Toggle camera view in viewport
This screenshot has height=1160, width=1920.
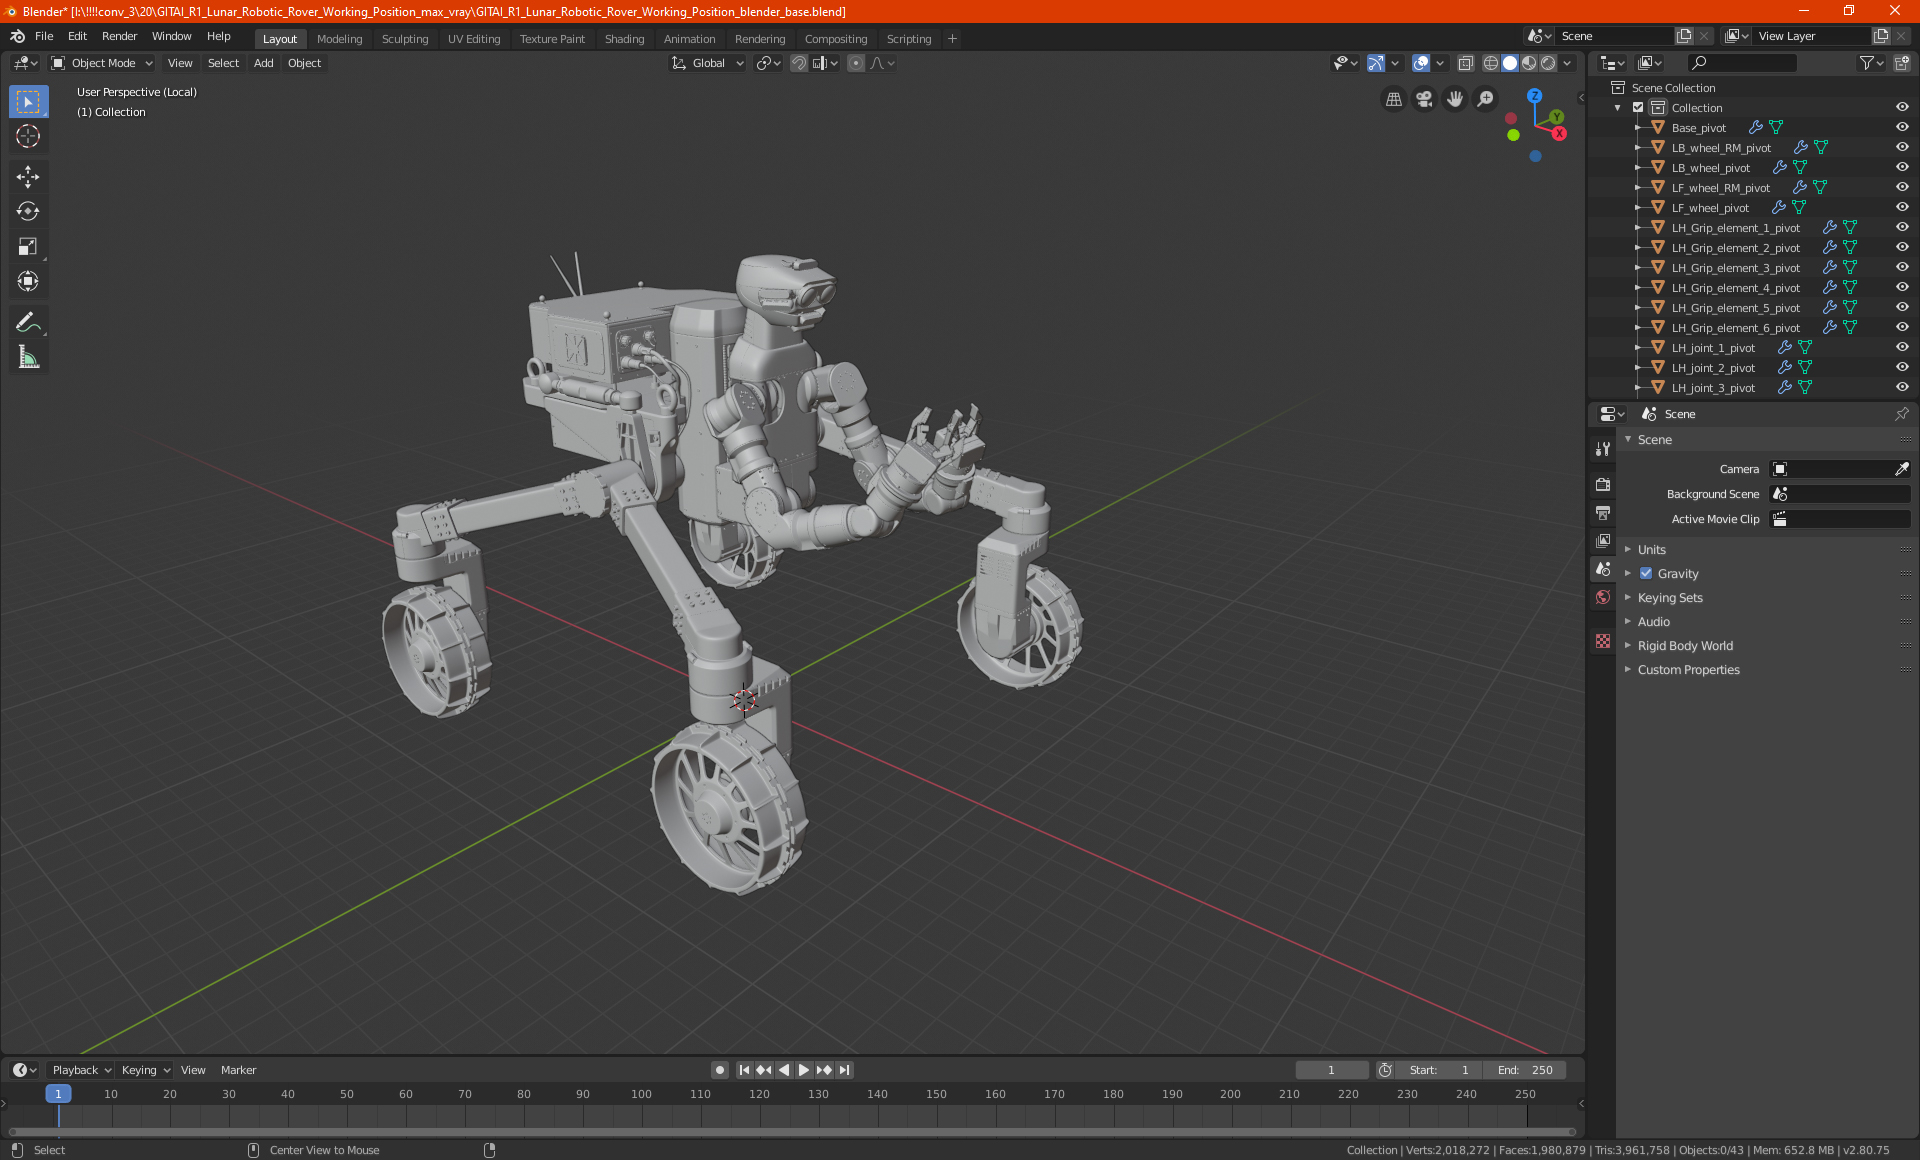[1424, 99]
